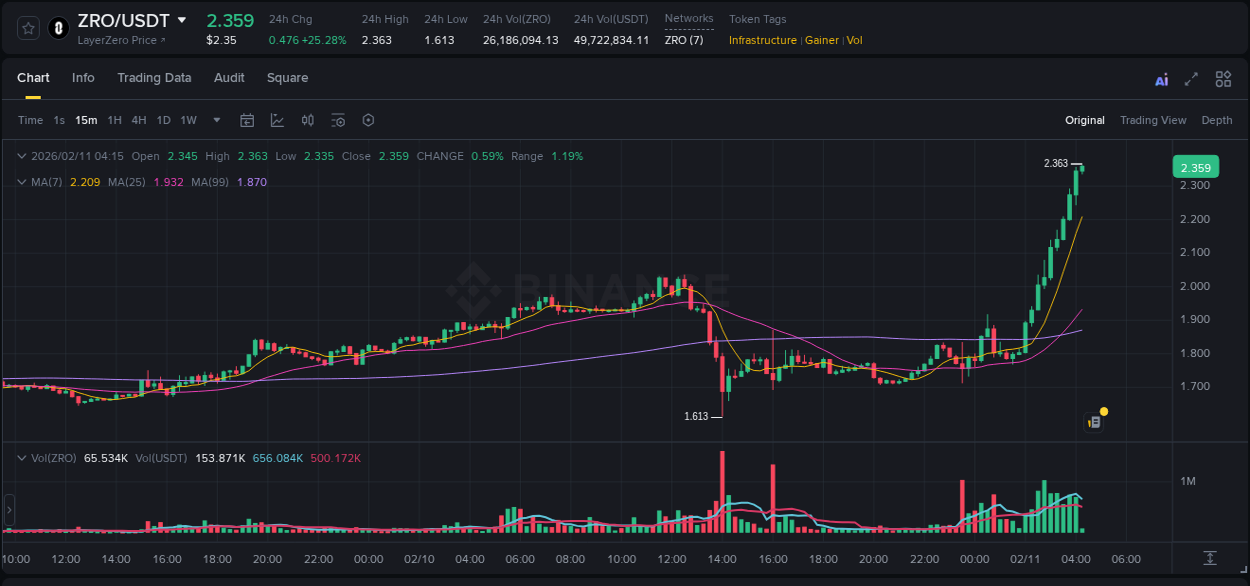Select the 1H timeframe
This screenshot has height=586, width=1250.
click(114, 120)
